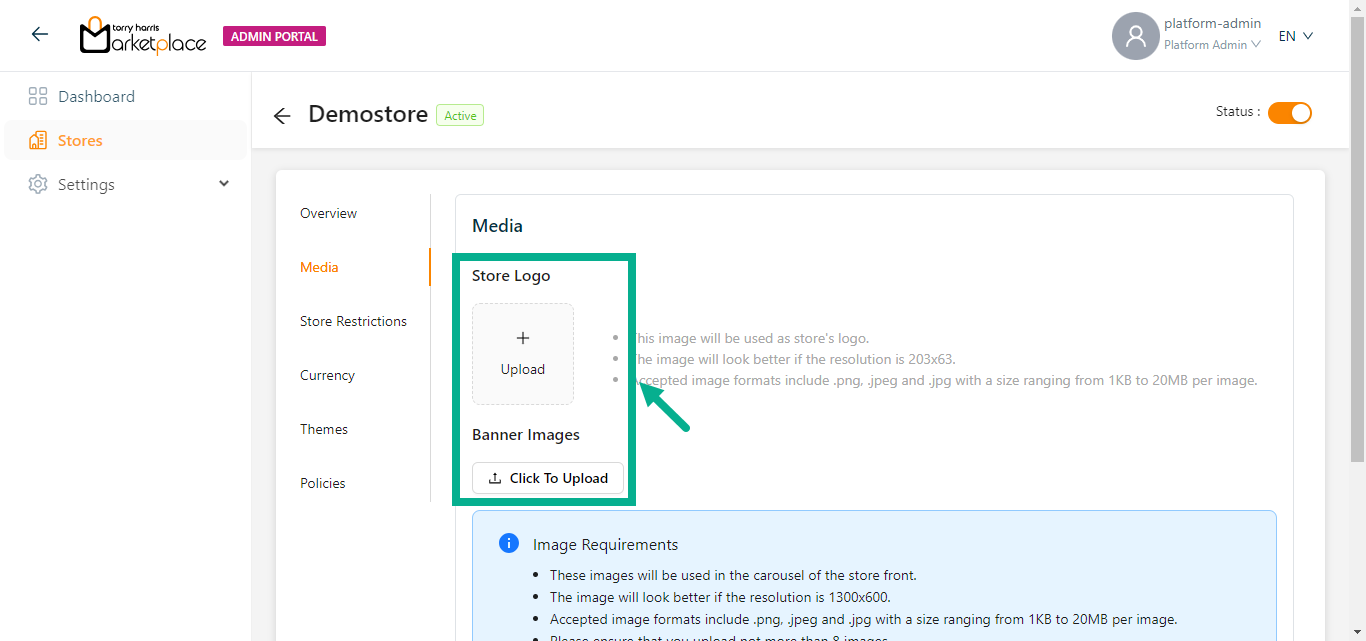
Task: Open the Store Restrictions tab
Action: (x=353, y=321)
